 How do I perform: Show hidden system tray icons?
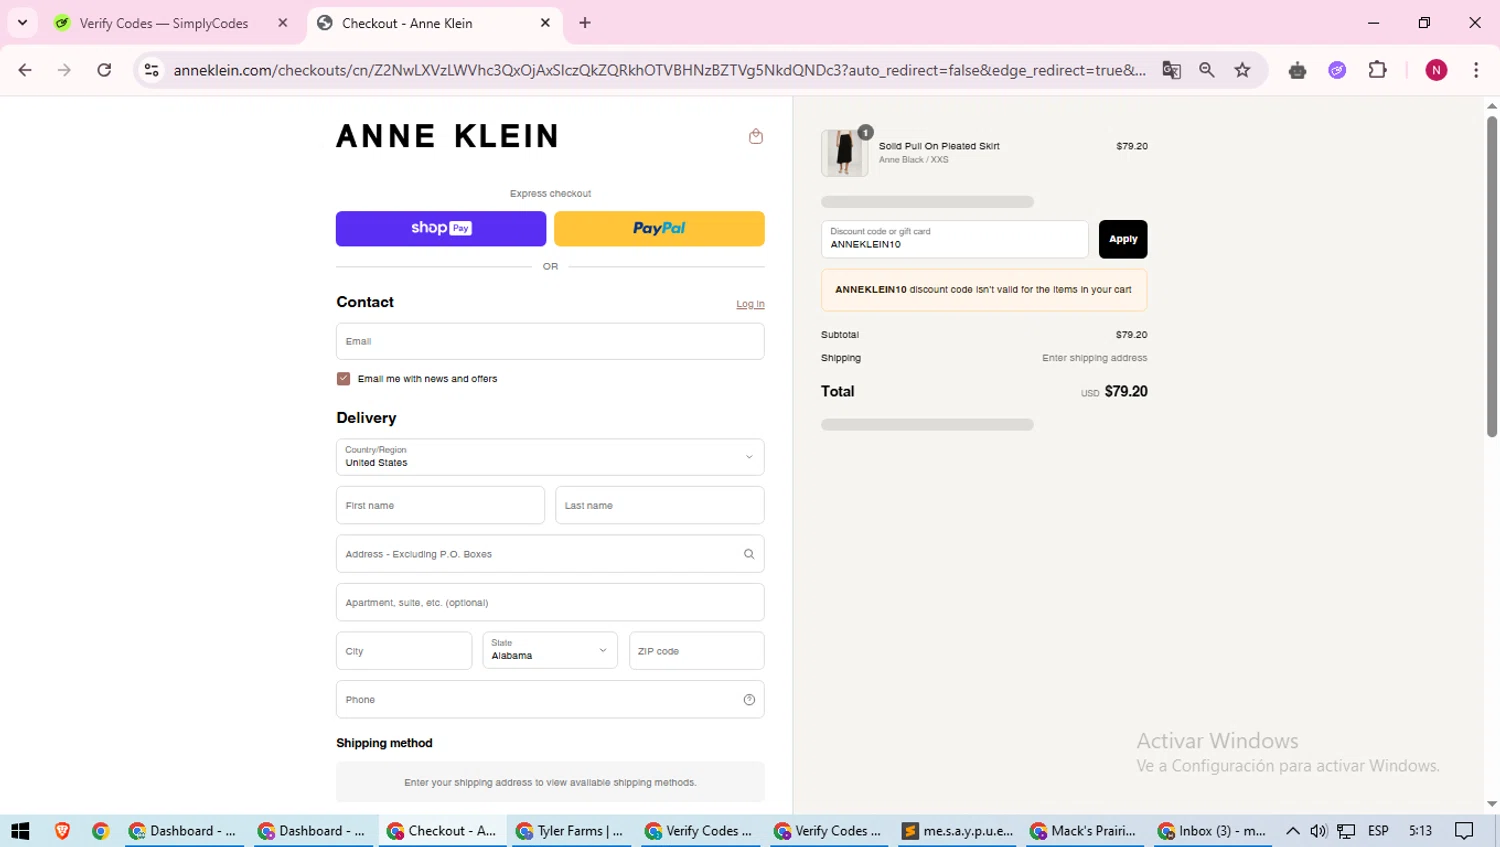click(x=1292, y=831)
